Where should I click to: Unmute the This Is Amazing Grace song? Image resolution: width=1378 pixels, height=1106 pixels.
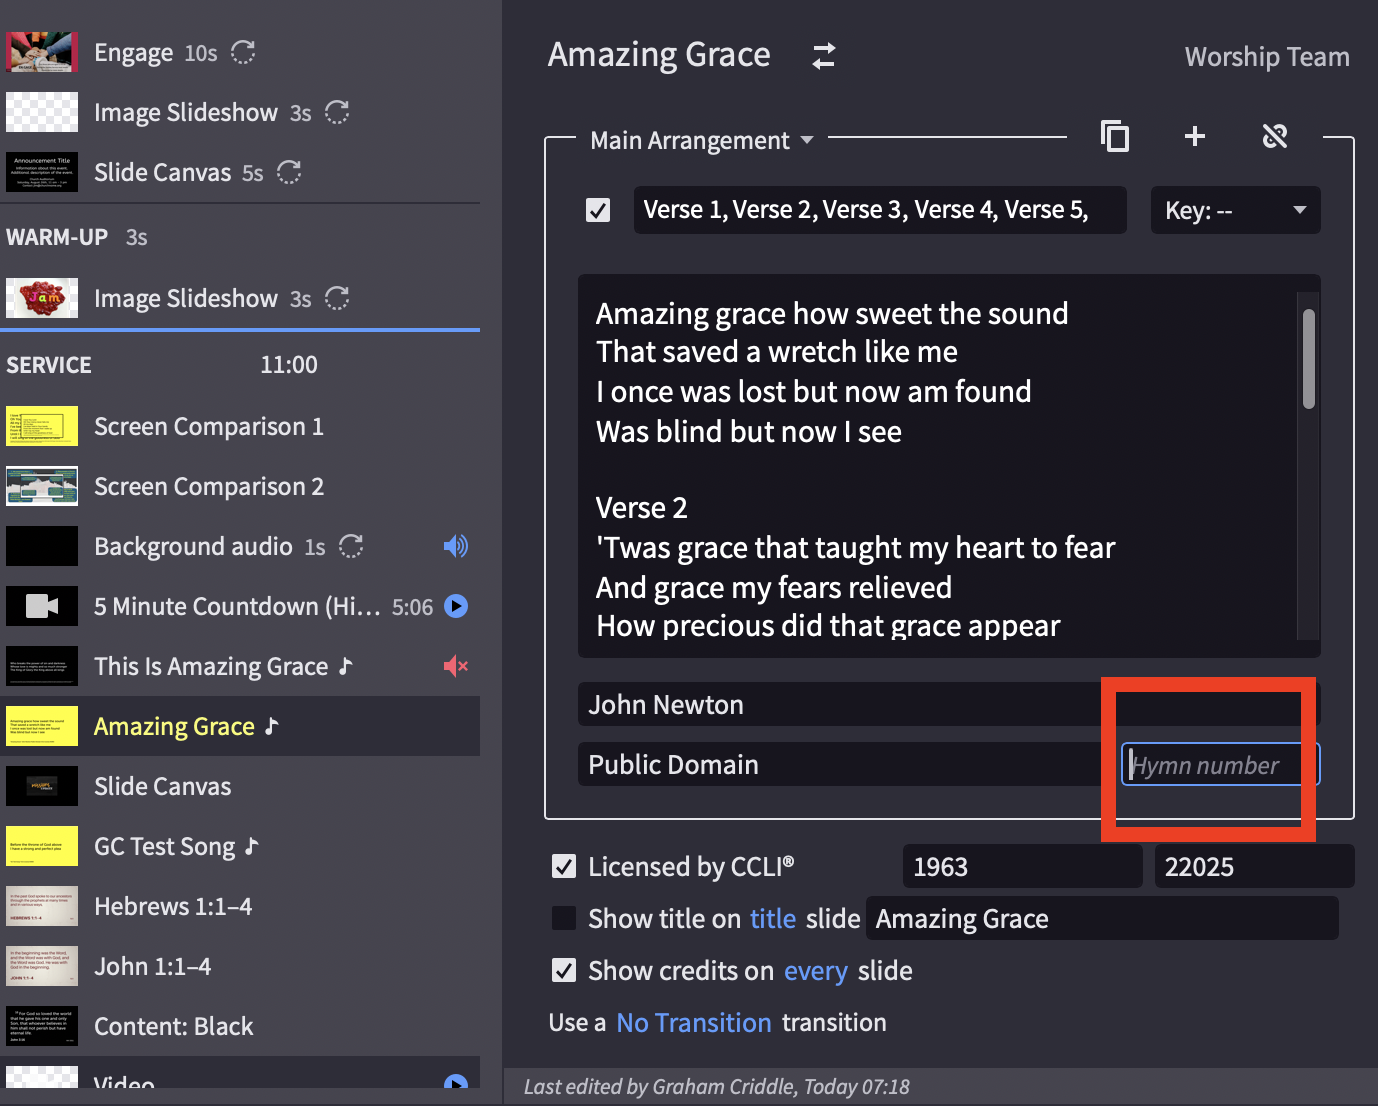pyautogui.click(x=455, y=666)
